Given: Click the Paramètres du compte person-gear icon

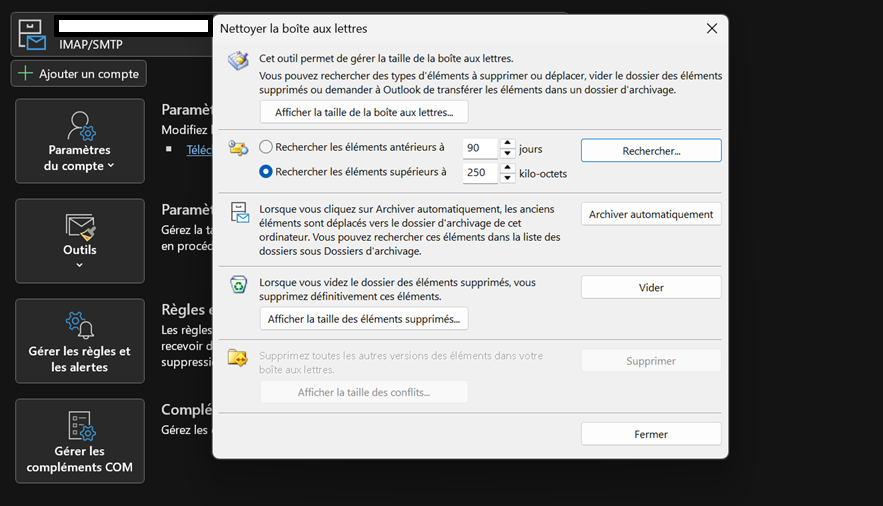Looking at the screenshot, I should [x=81, y=125].
